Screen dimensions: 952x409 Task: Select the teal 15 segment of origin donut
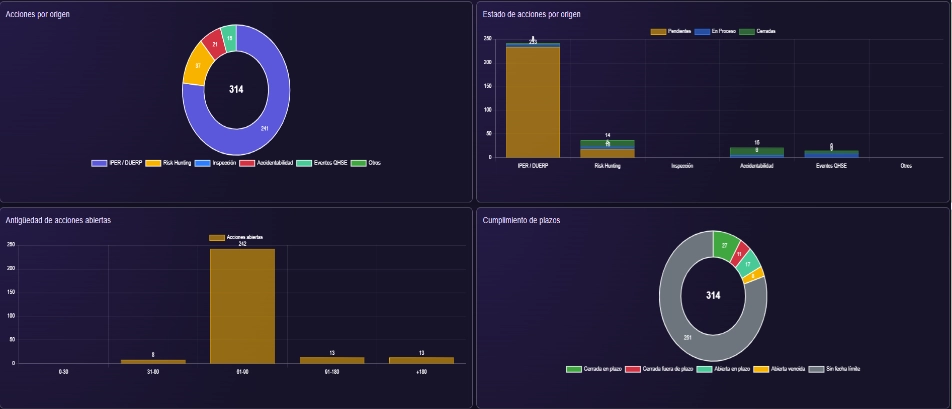[x=230, y=38]
